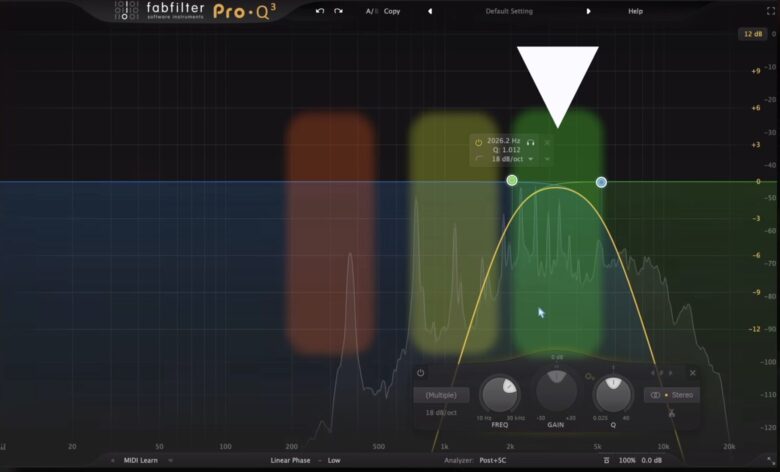Screen dimensions: 780x472
Task: Open the 12 dB display range dropdown
Action: pyautogui.click(x=752, y=34)
